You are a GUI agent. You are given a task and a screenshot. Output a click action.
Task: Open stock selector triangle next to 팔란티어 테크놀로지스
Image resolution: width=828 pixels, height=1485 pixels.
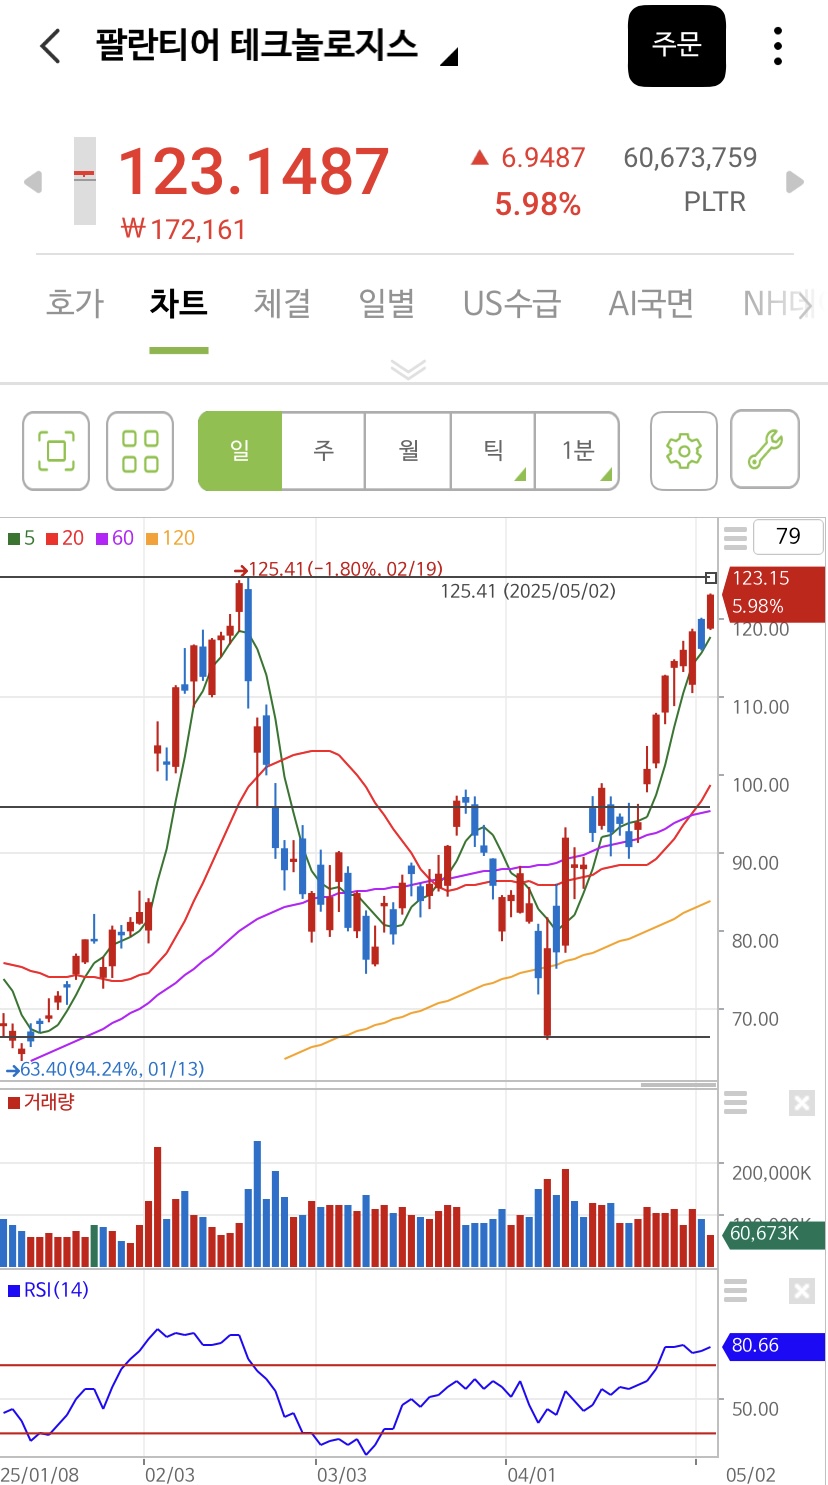point(449,57)
